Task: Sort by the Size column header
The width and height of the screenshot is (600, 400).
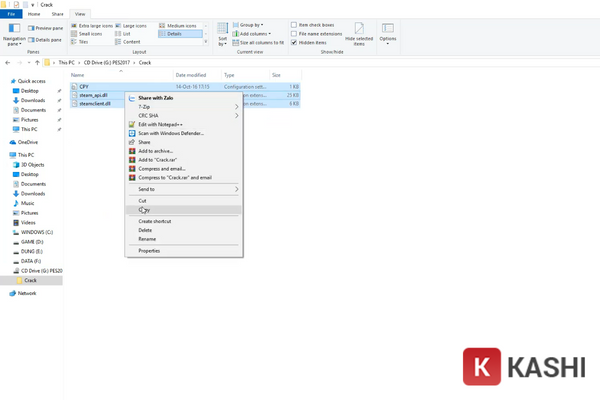Action: (x=285, y=75)
